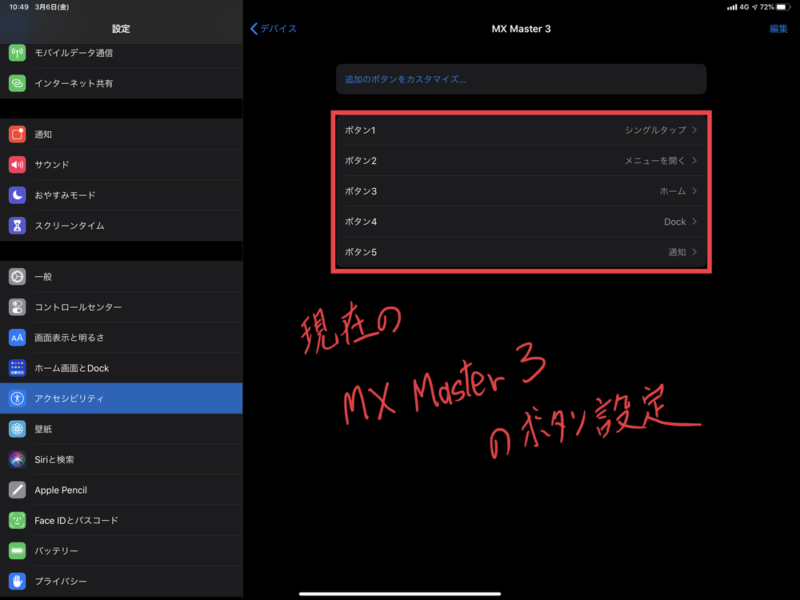Open 追加のボタンをカスタマイズ… link
Image resolution: width=800 pixels, height=600 pixels.
tap(521, 79)
